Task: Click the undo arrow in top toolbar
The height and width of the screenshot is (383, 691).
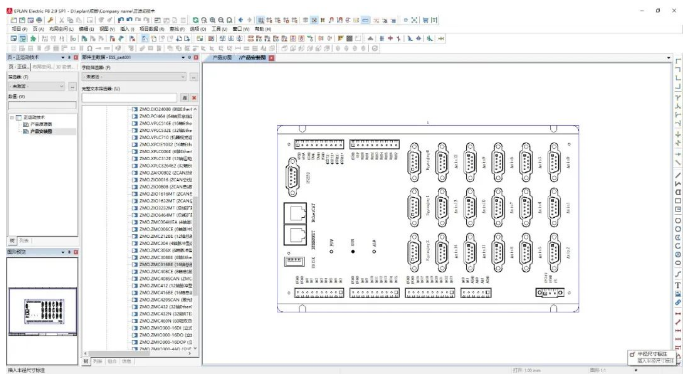Action: pos(120,20)
